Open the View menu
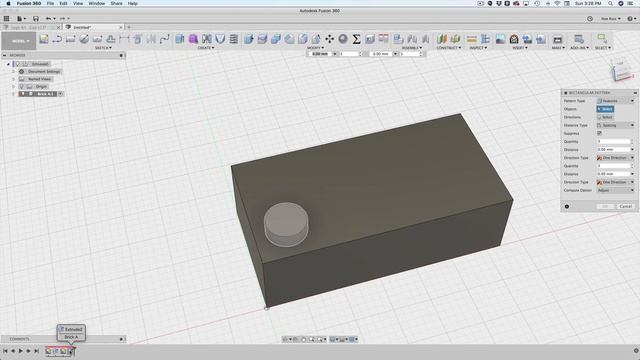Viewport: 640px width, 360px height. [78, 3]
